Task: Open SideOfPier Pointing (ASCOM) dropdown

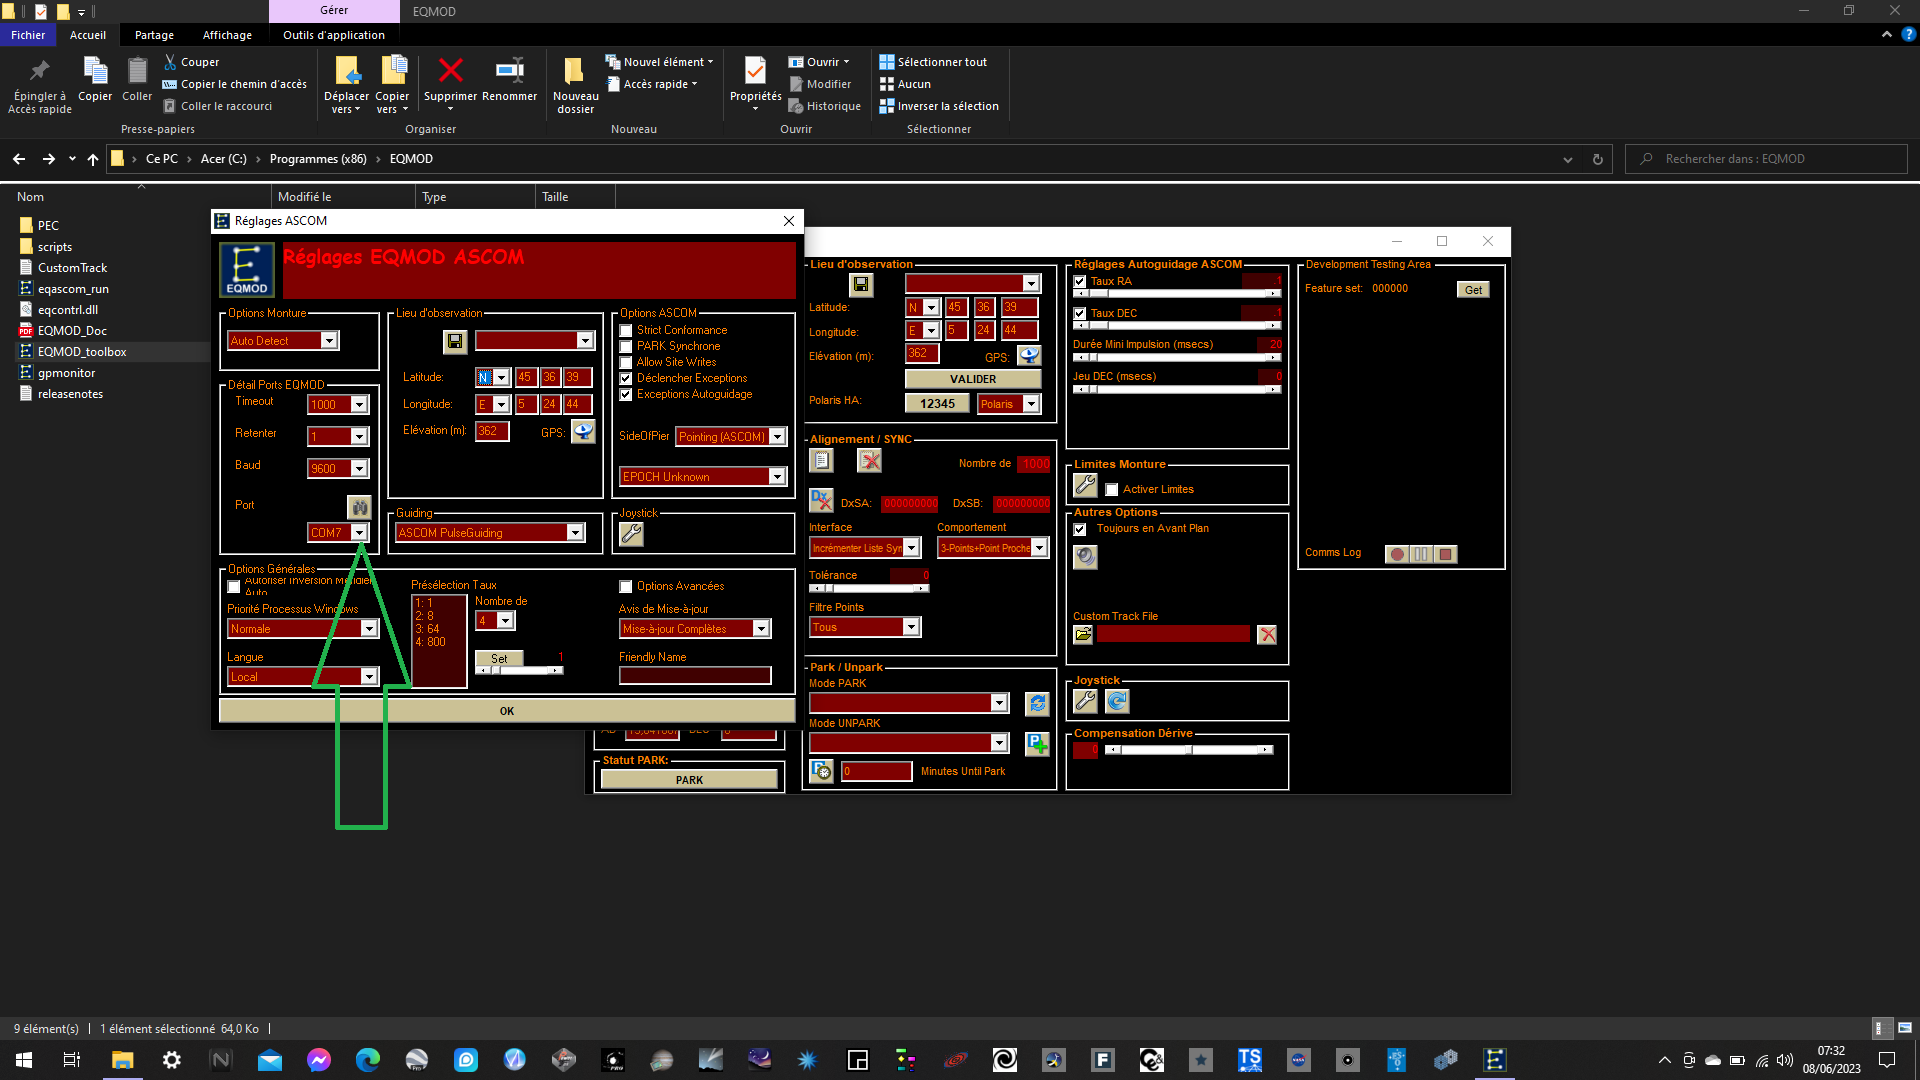Action: tap(777, 437)
